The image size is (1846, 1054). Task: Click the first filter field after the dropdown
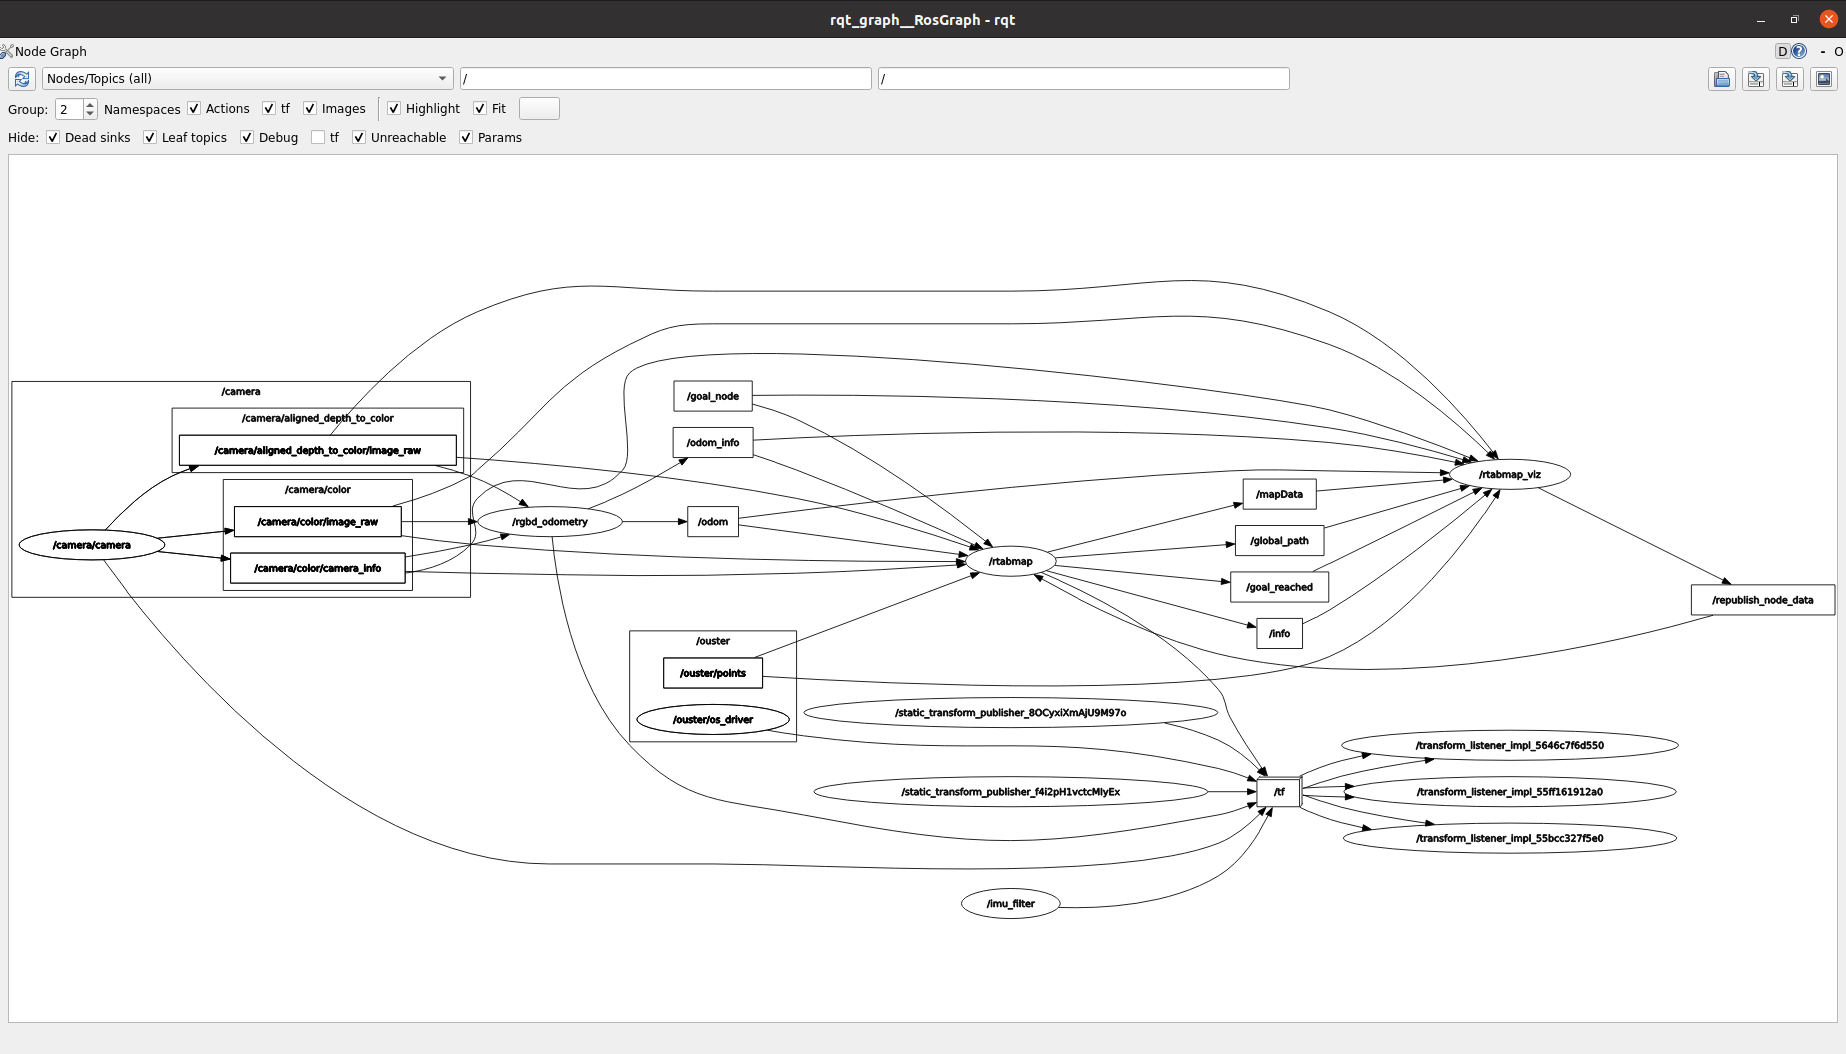pyautogui.click(x=665, y=79)
